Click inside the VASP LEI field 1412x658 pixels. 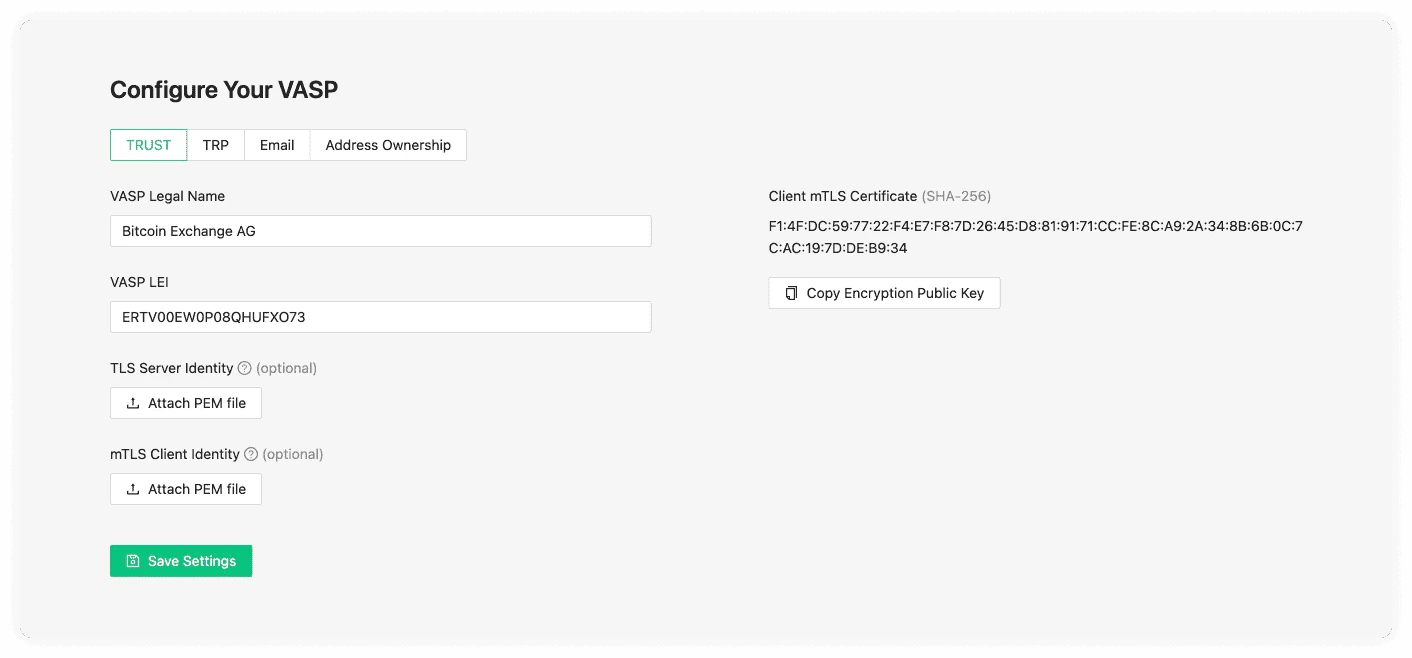[x=380, y=316]
